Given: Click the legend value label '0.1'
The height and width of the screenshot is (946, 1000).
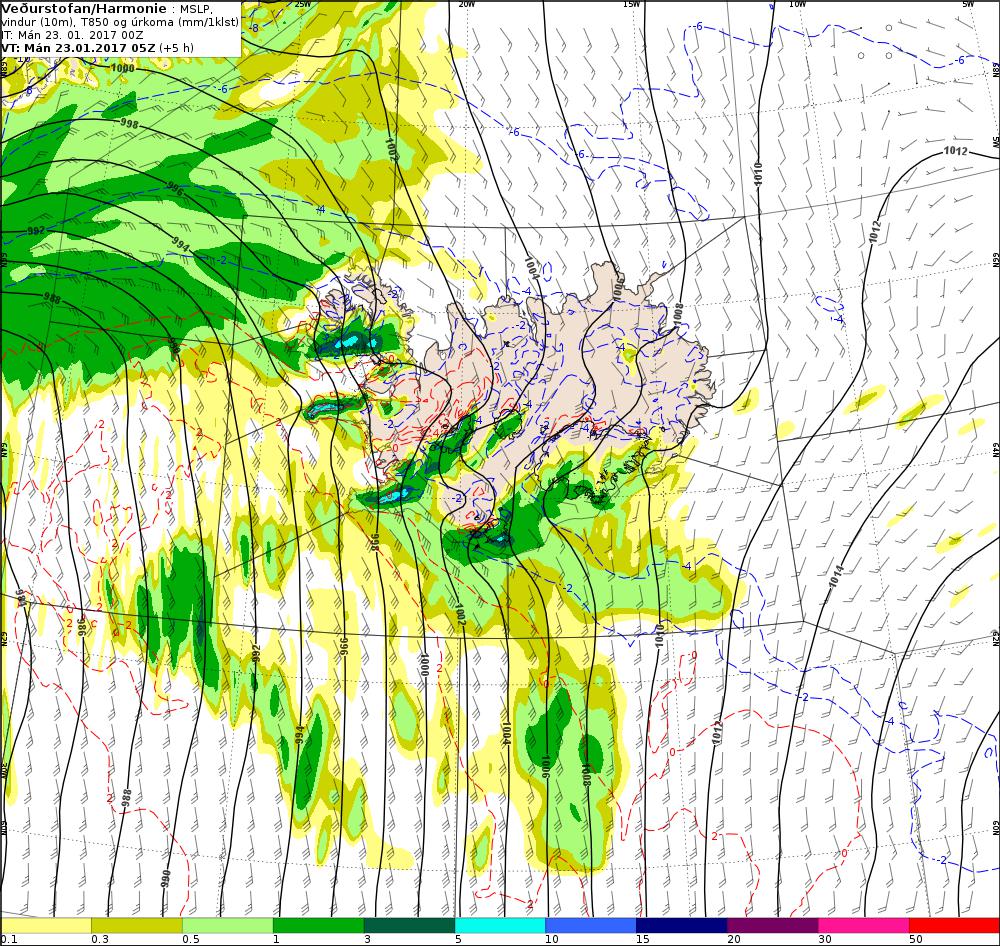Looking at the screenshot, I should pyautogui.click(x=9, y=939).
